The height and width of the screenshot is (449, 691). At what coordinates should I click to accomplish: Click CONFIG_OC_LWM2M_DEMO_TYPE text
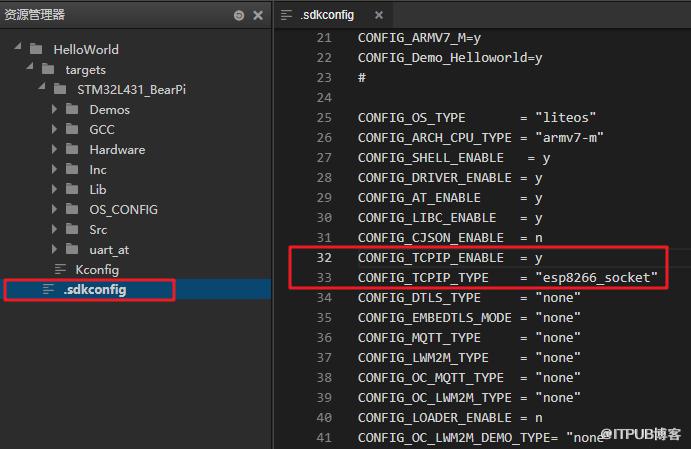[454, 438]
